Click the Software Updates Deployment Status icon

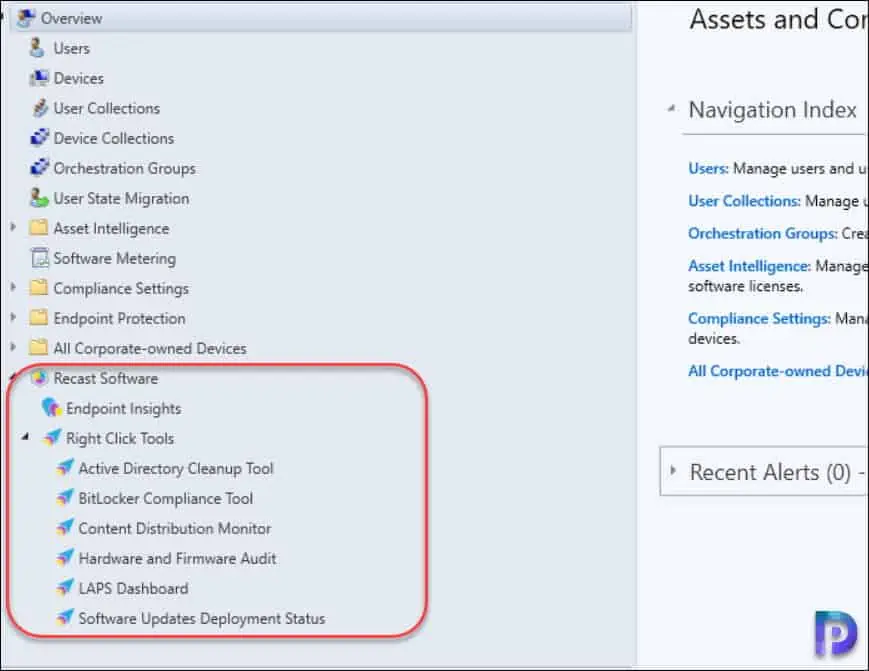pyautogui.click(x=65, y=617)
